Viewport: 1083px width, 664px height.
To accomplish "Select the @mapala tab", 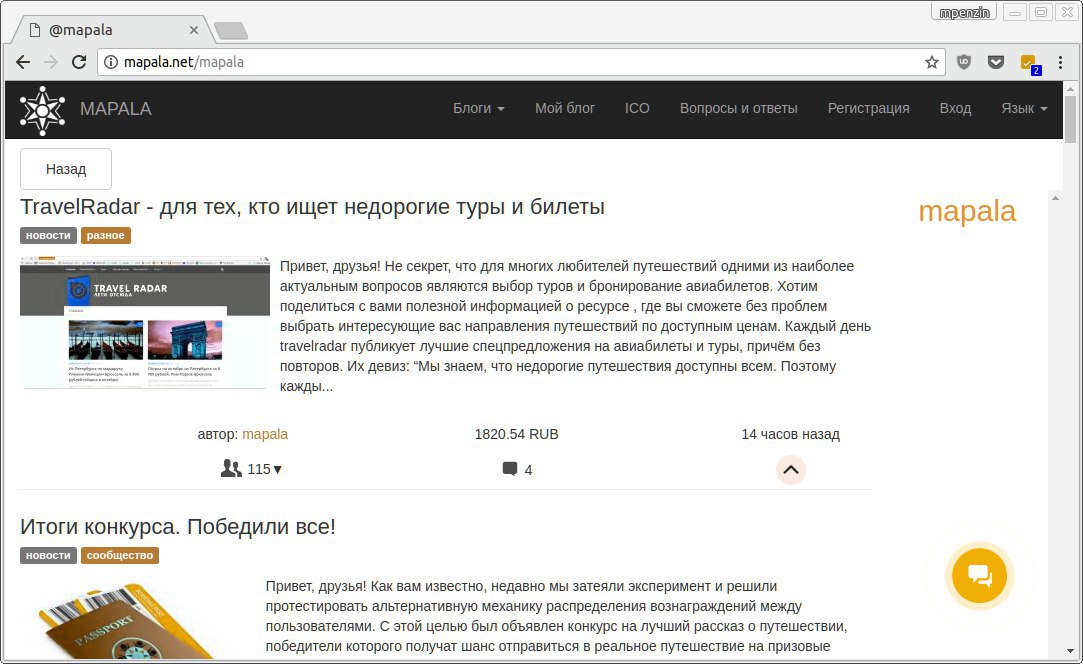I will point(111,30).
